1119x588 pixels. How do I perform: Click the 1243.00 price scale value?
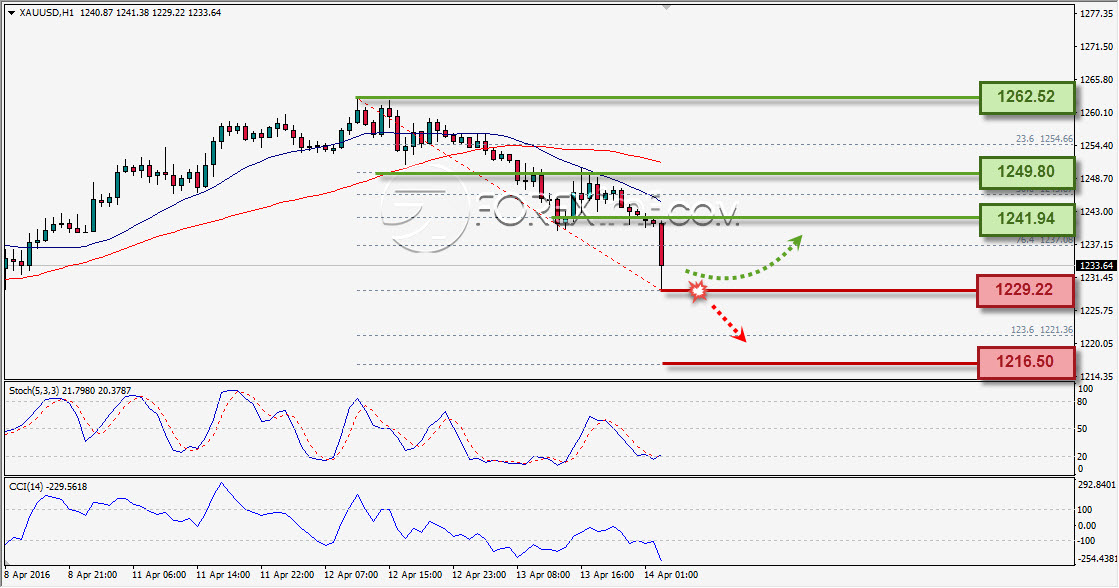click(x=1097, y=211)
